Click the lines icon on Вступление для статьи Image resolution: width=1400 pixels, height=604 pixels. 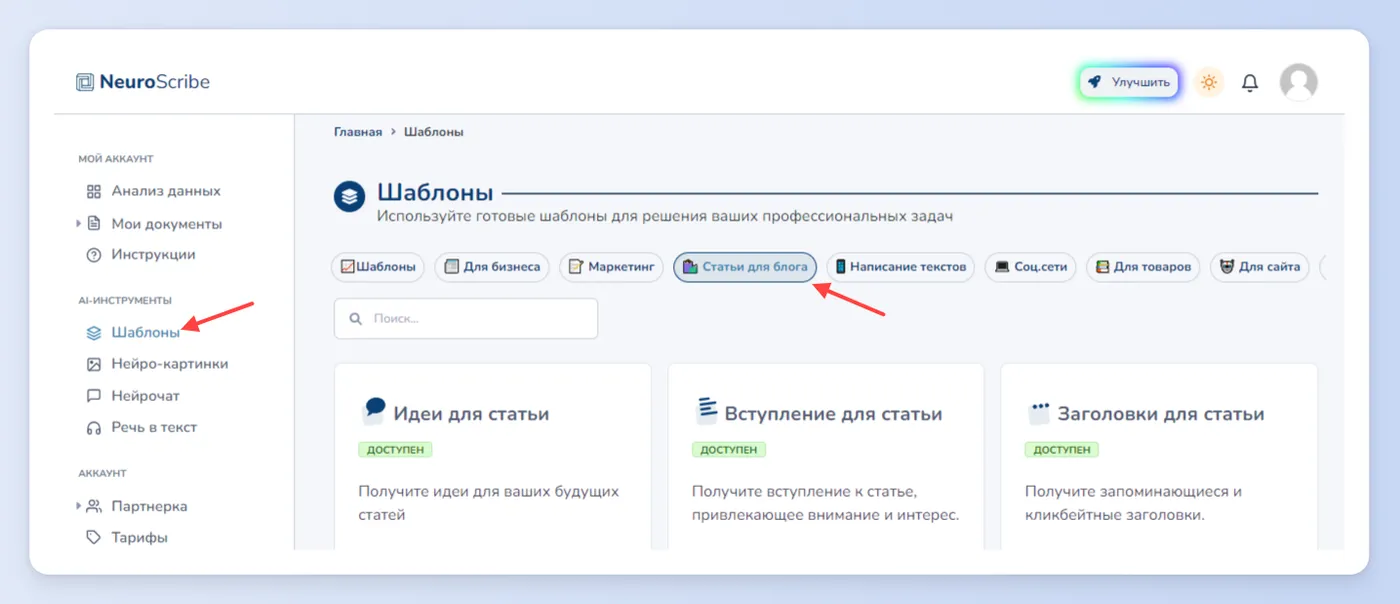point(707,411)
